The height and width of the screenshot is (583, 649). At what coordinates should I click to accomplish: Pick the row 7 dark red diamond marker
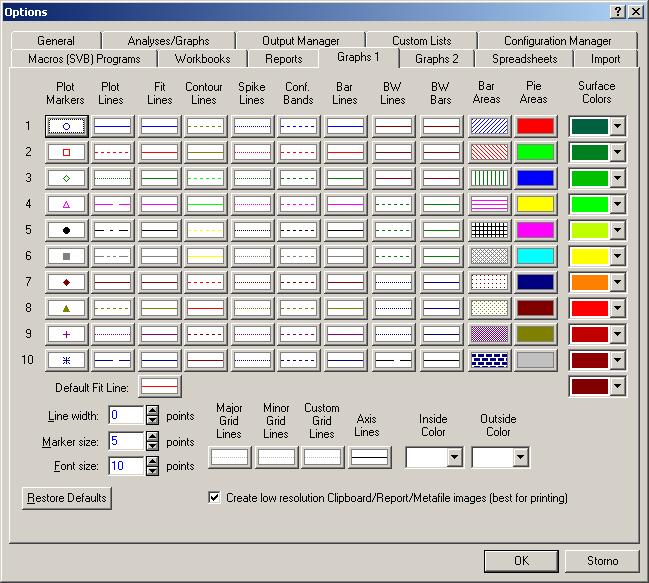pos(66,282)
